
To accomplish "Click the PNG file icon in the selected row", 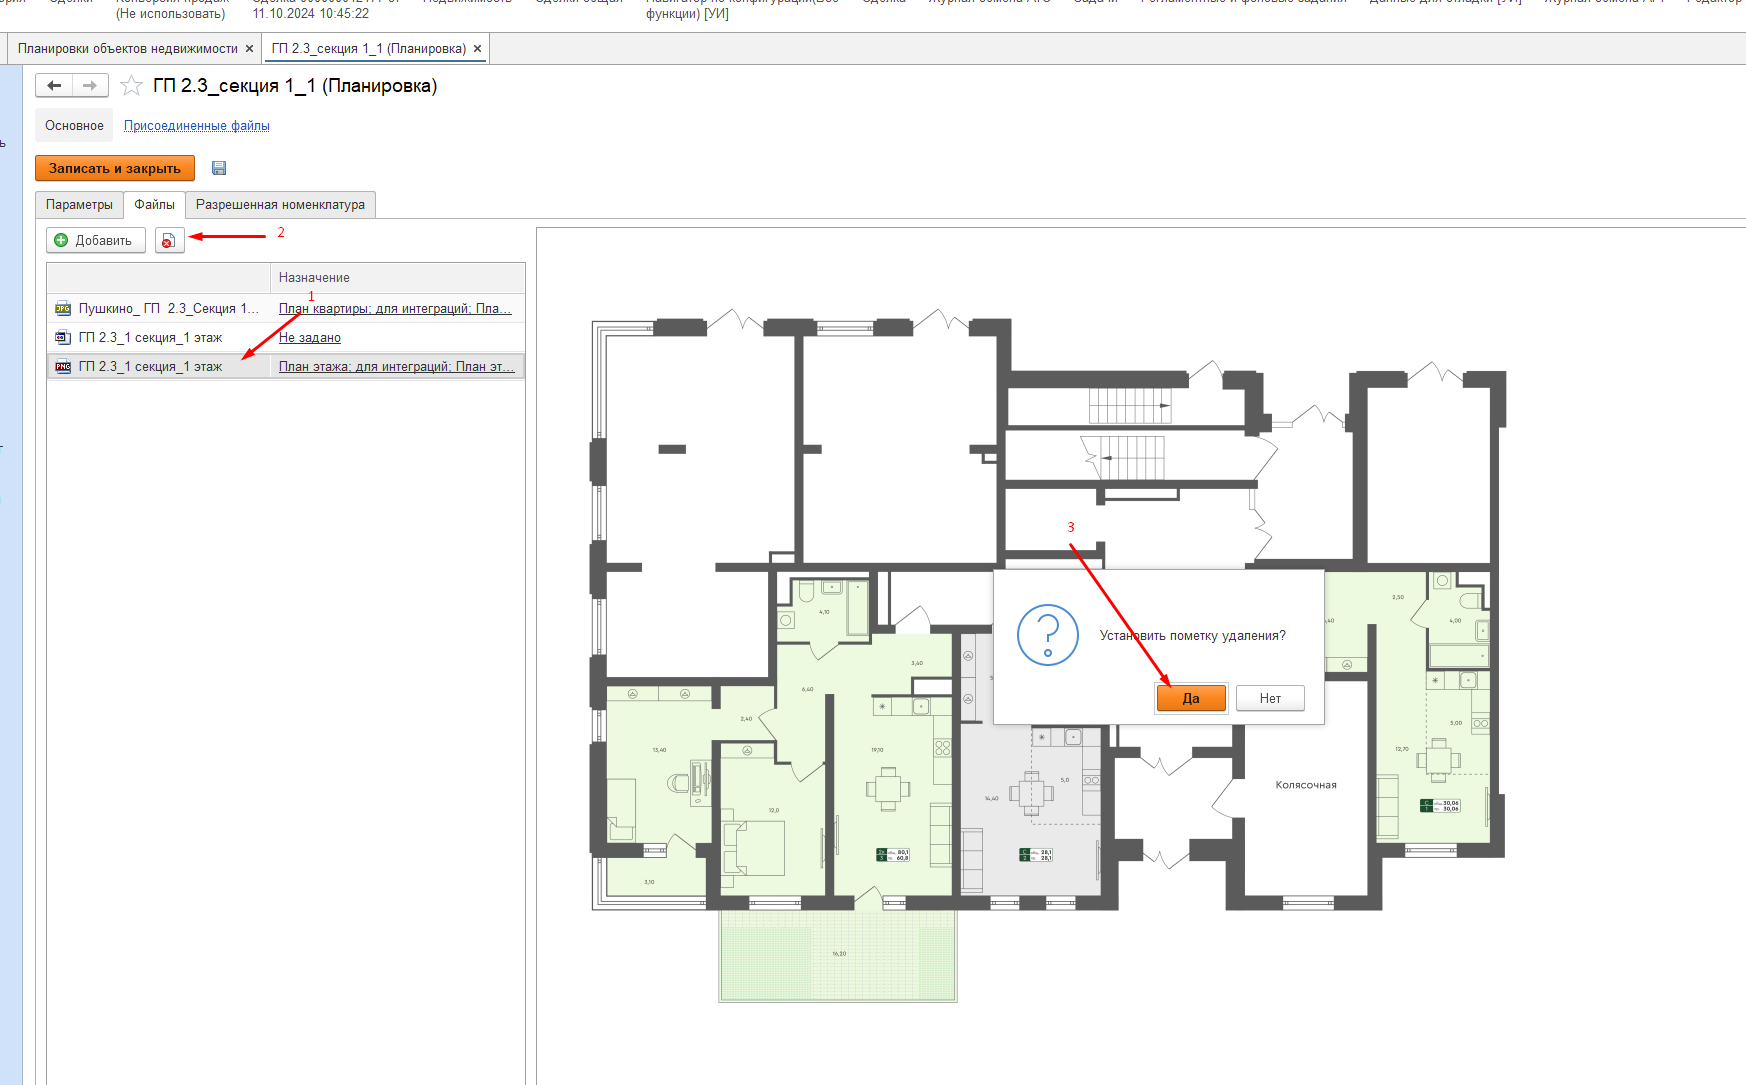I will pos(63,367).
